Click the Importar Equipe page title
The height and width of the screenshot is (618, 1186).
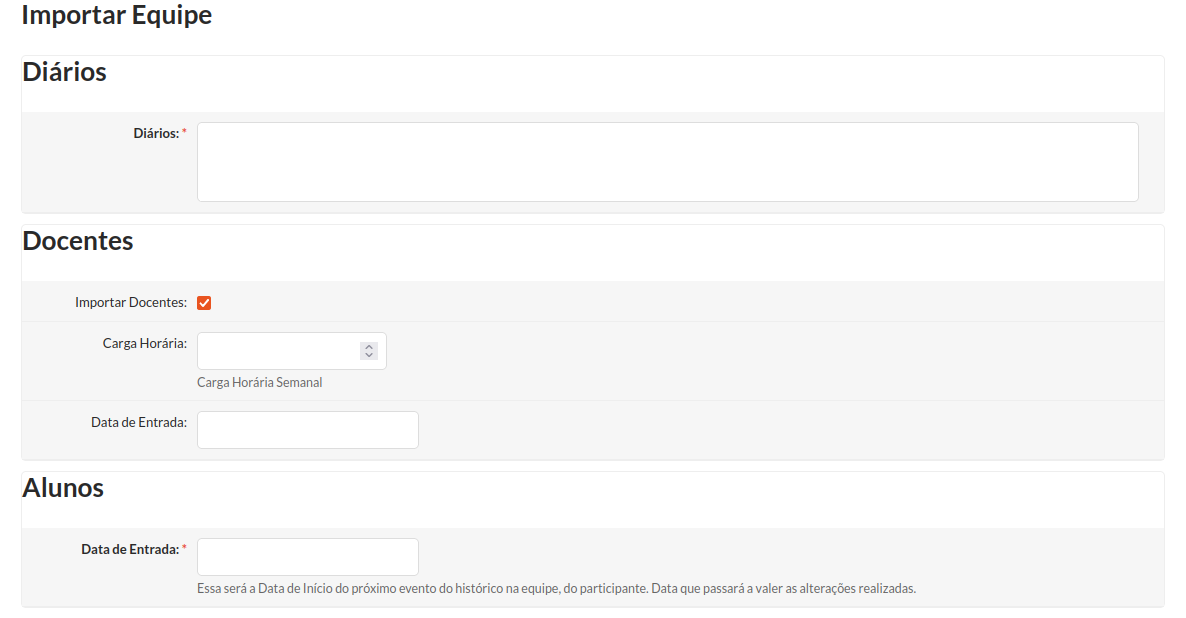click(116, 15)
